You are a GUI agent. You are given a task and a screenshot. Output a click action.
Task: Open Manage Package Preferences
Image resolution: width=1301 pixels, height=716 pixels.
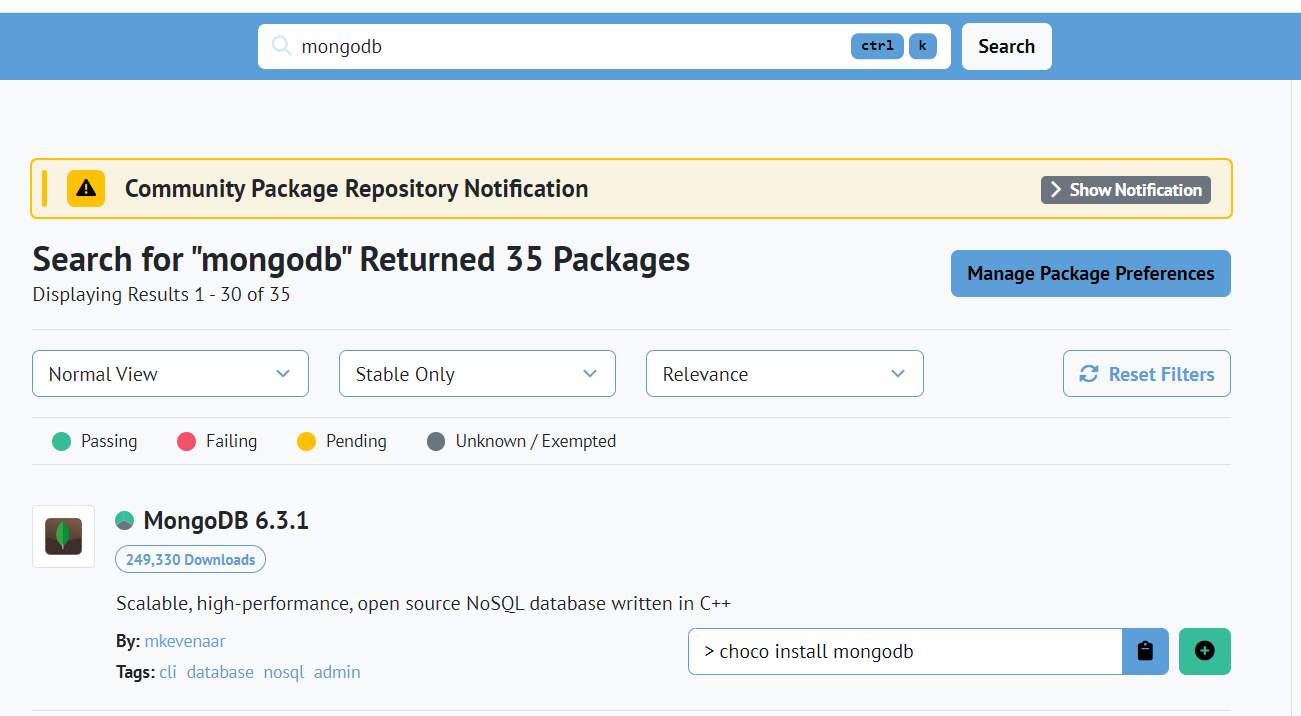[1091, 274]
